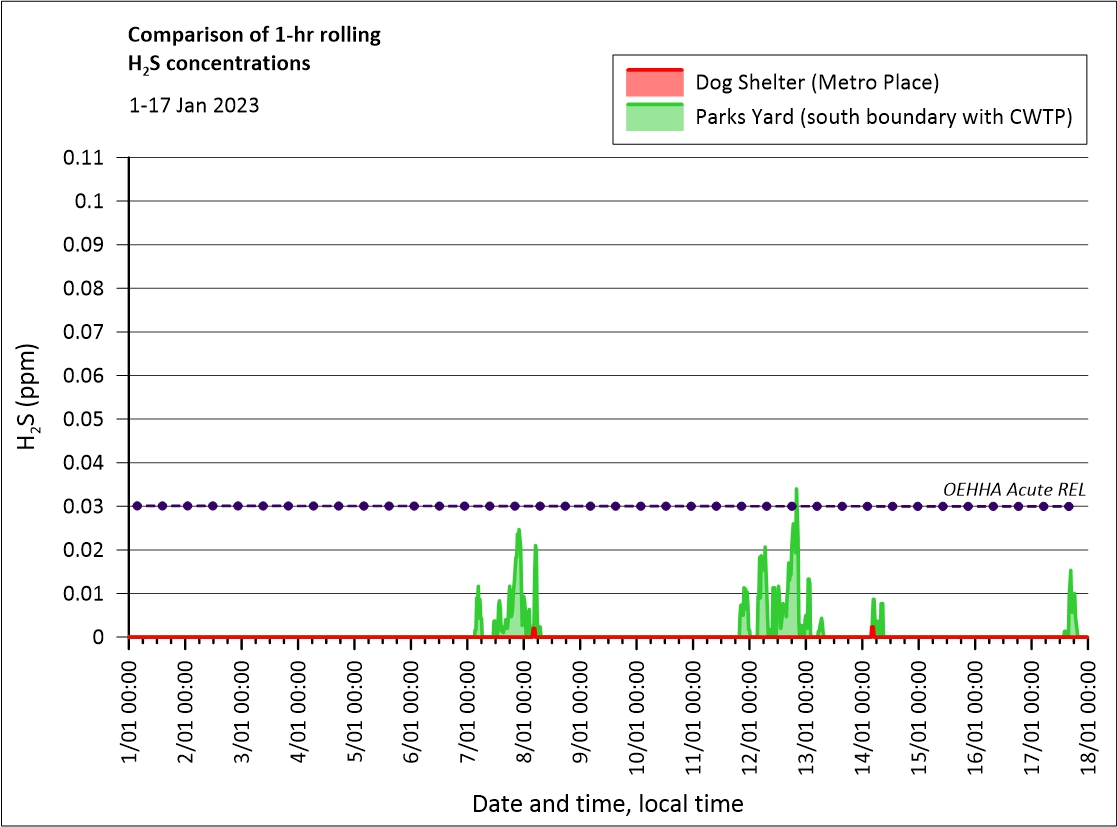
Task: Click the tallest green peak exceeding the REL line
Action: click(796, 492)
